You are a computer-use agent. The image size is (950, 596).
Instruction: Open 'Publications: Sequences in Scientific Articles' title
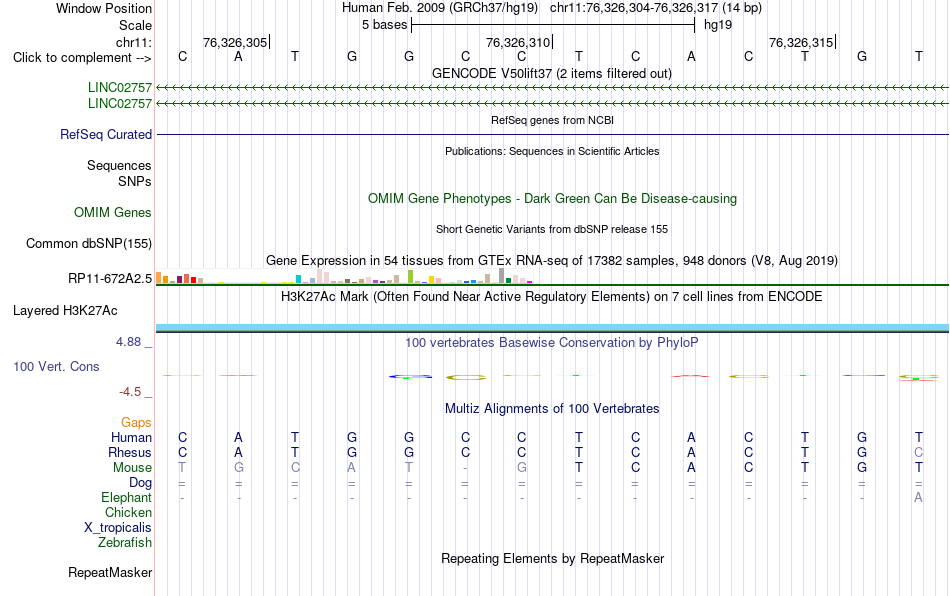[x=552, y=151]
